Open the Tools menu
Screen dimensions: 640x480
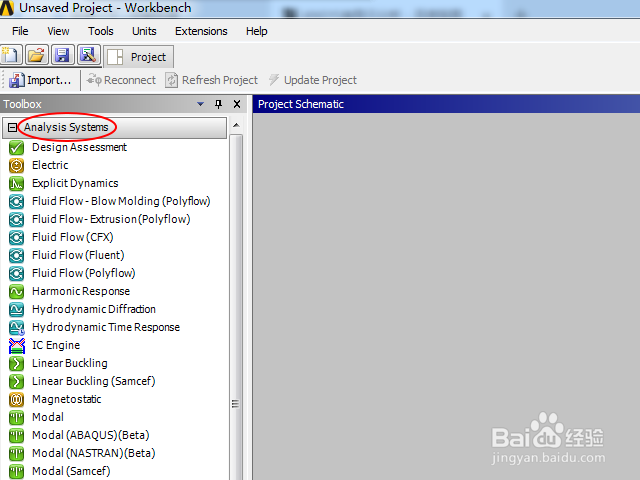click(x=101, y=31)
